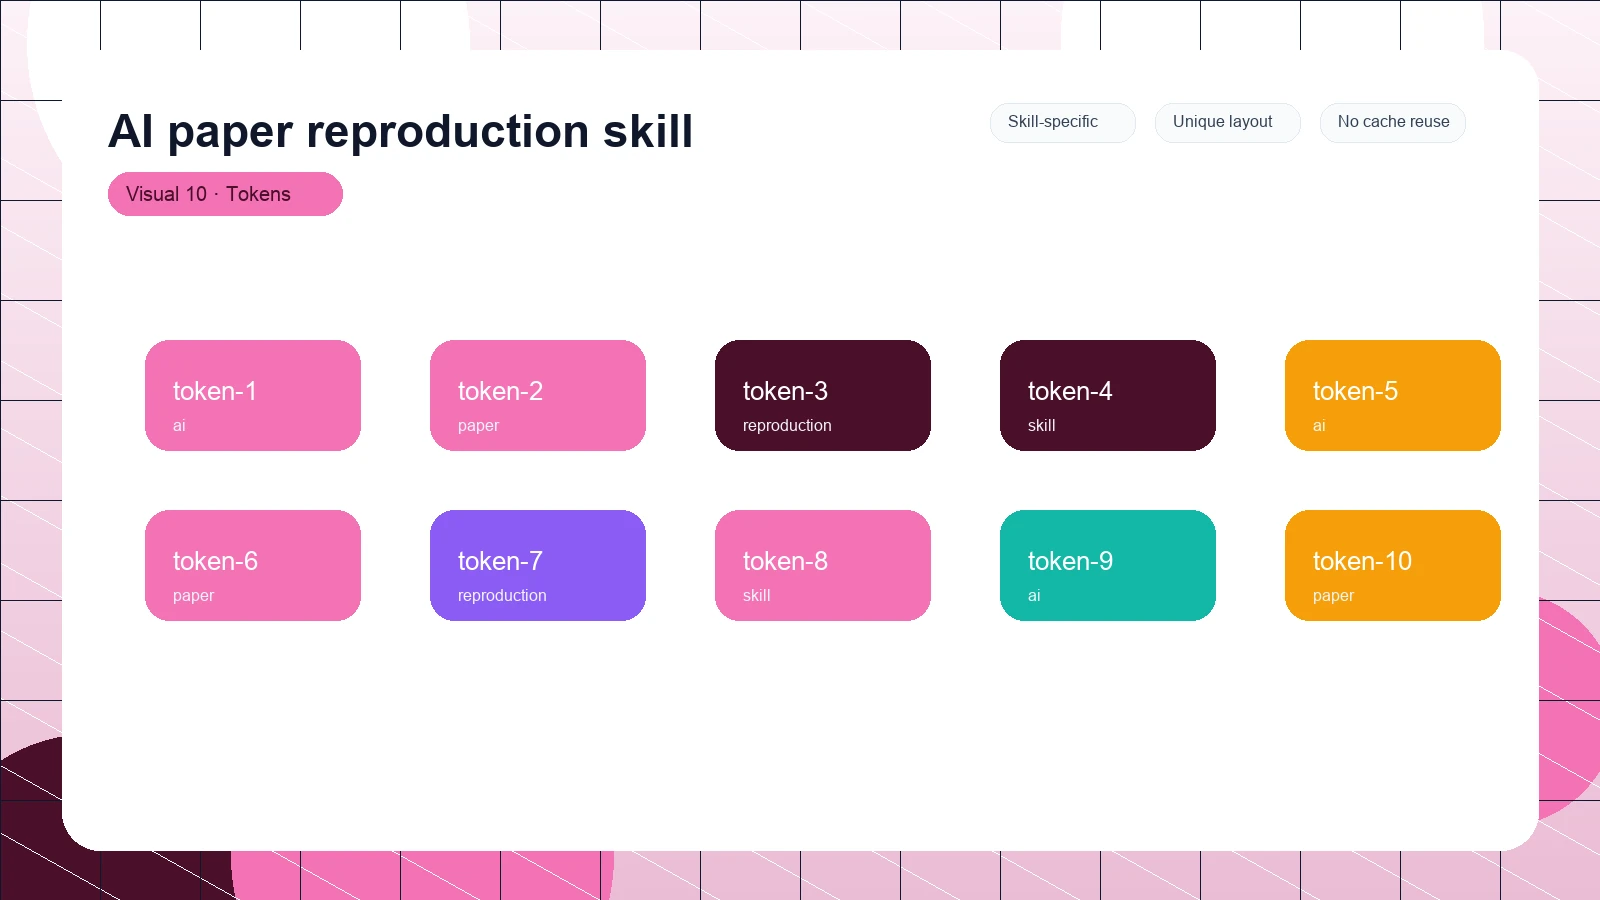Click the AI paper reproduction skill heading
Image resolution: width=1600 pixels, height=900 pixels.
400,131
